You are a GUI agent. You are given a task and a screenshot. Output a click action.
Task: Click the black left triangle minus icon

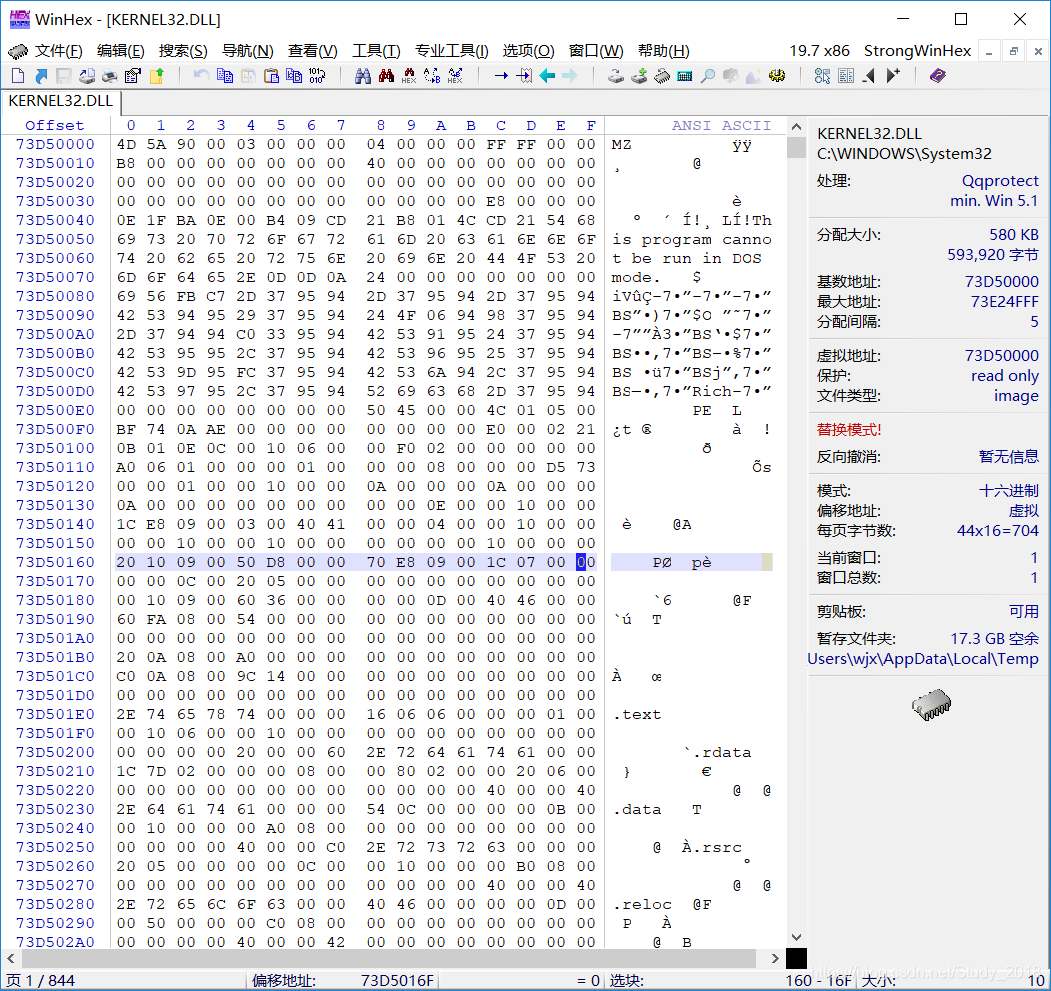tap(869, 76)
